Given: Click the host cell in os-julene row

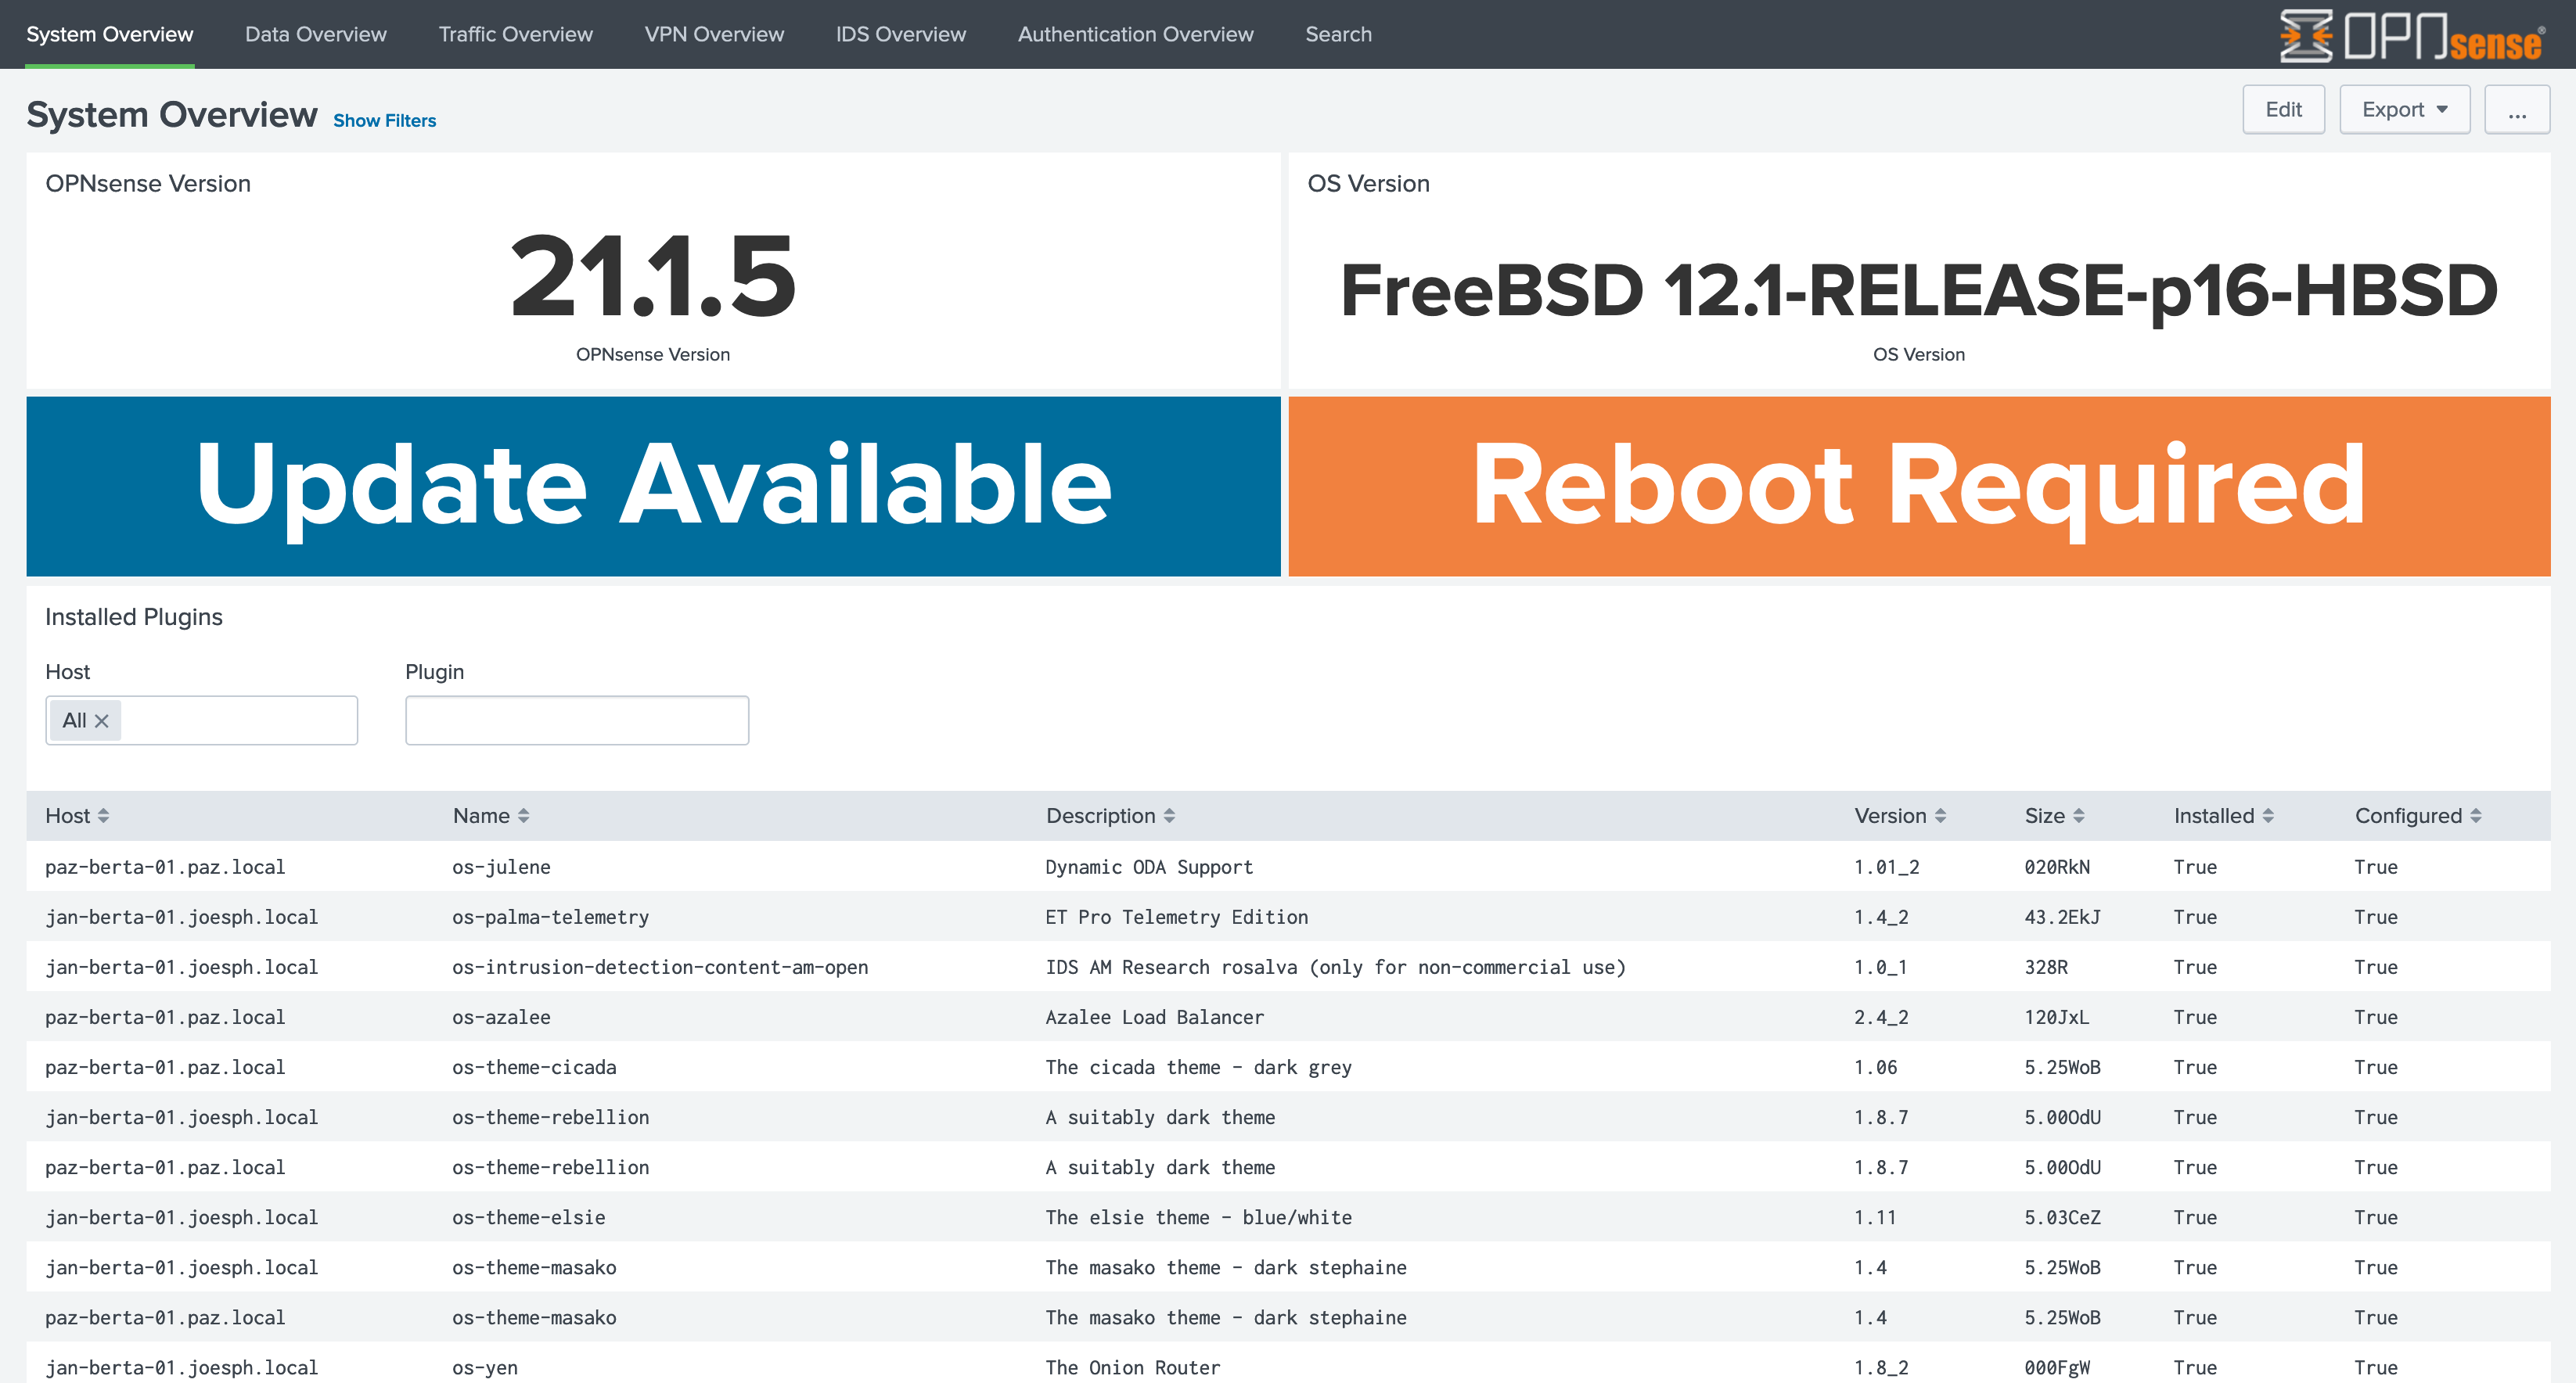Looking at the screenshot, I should (165, 867).
